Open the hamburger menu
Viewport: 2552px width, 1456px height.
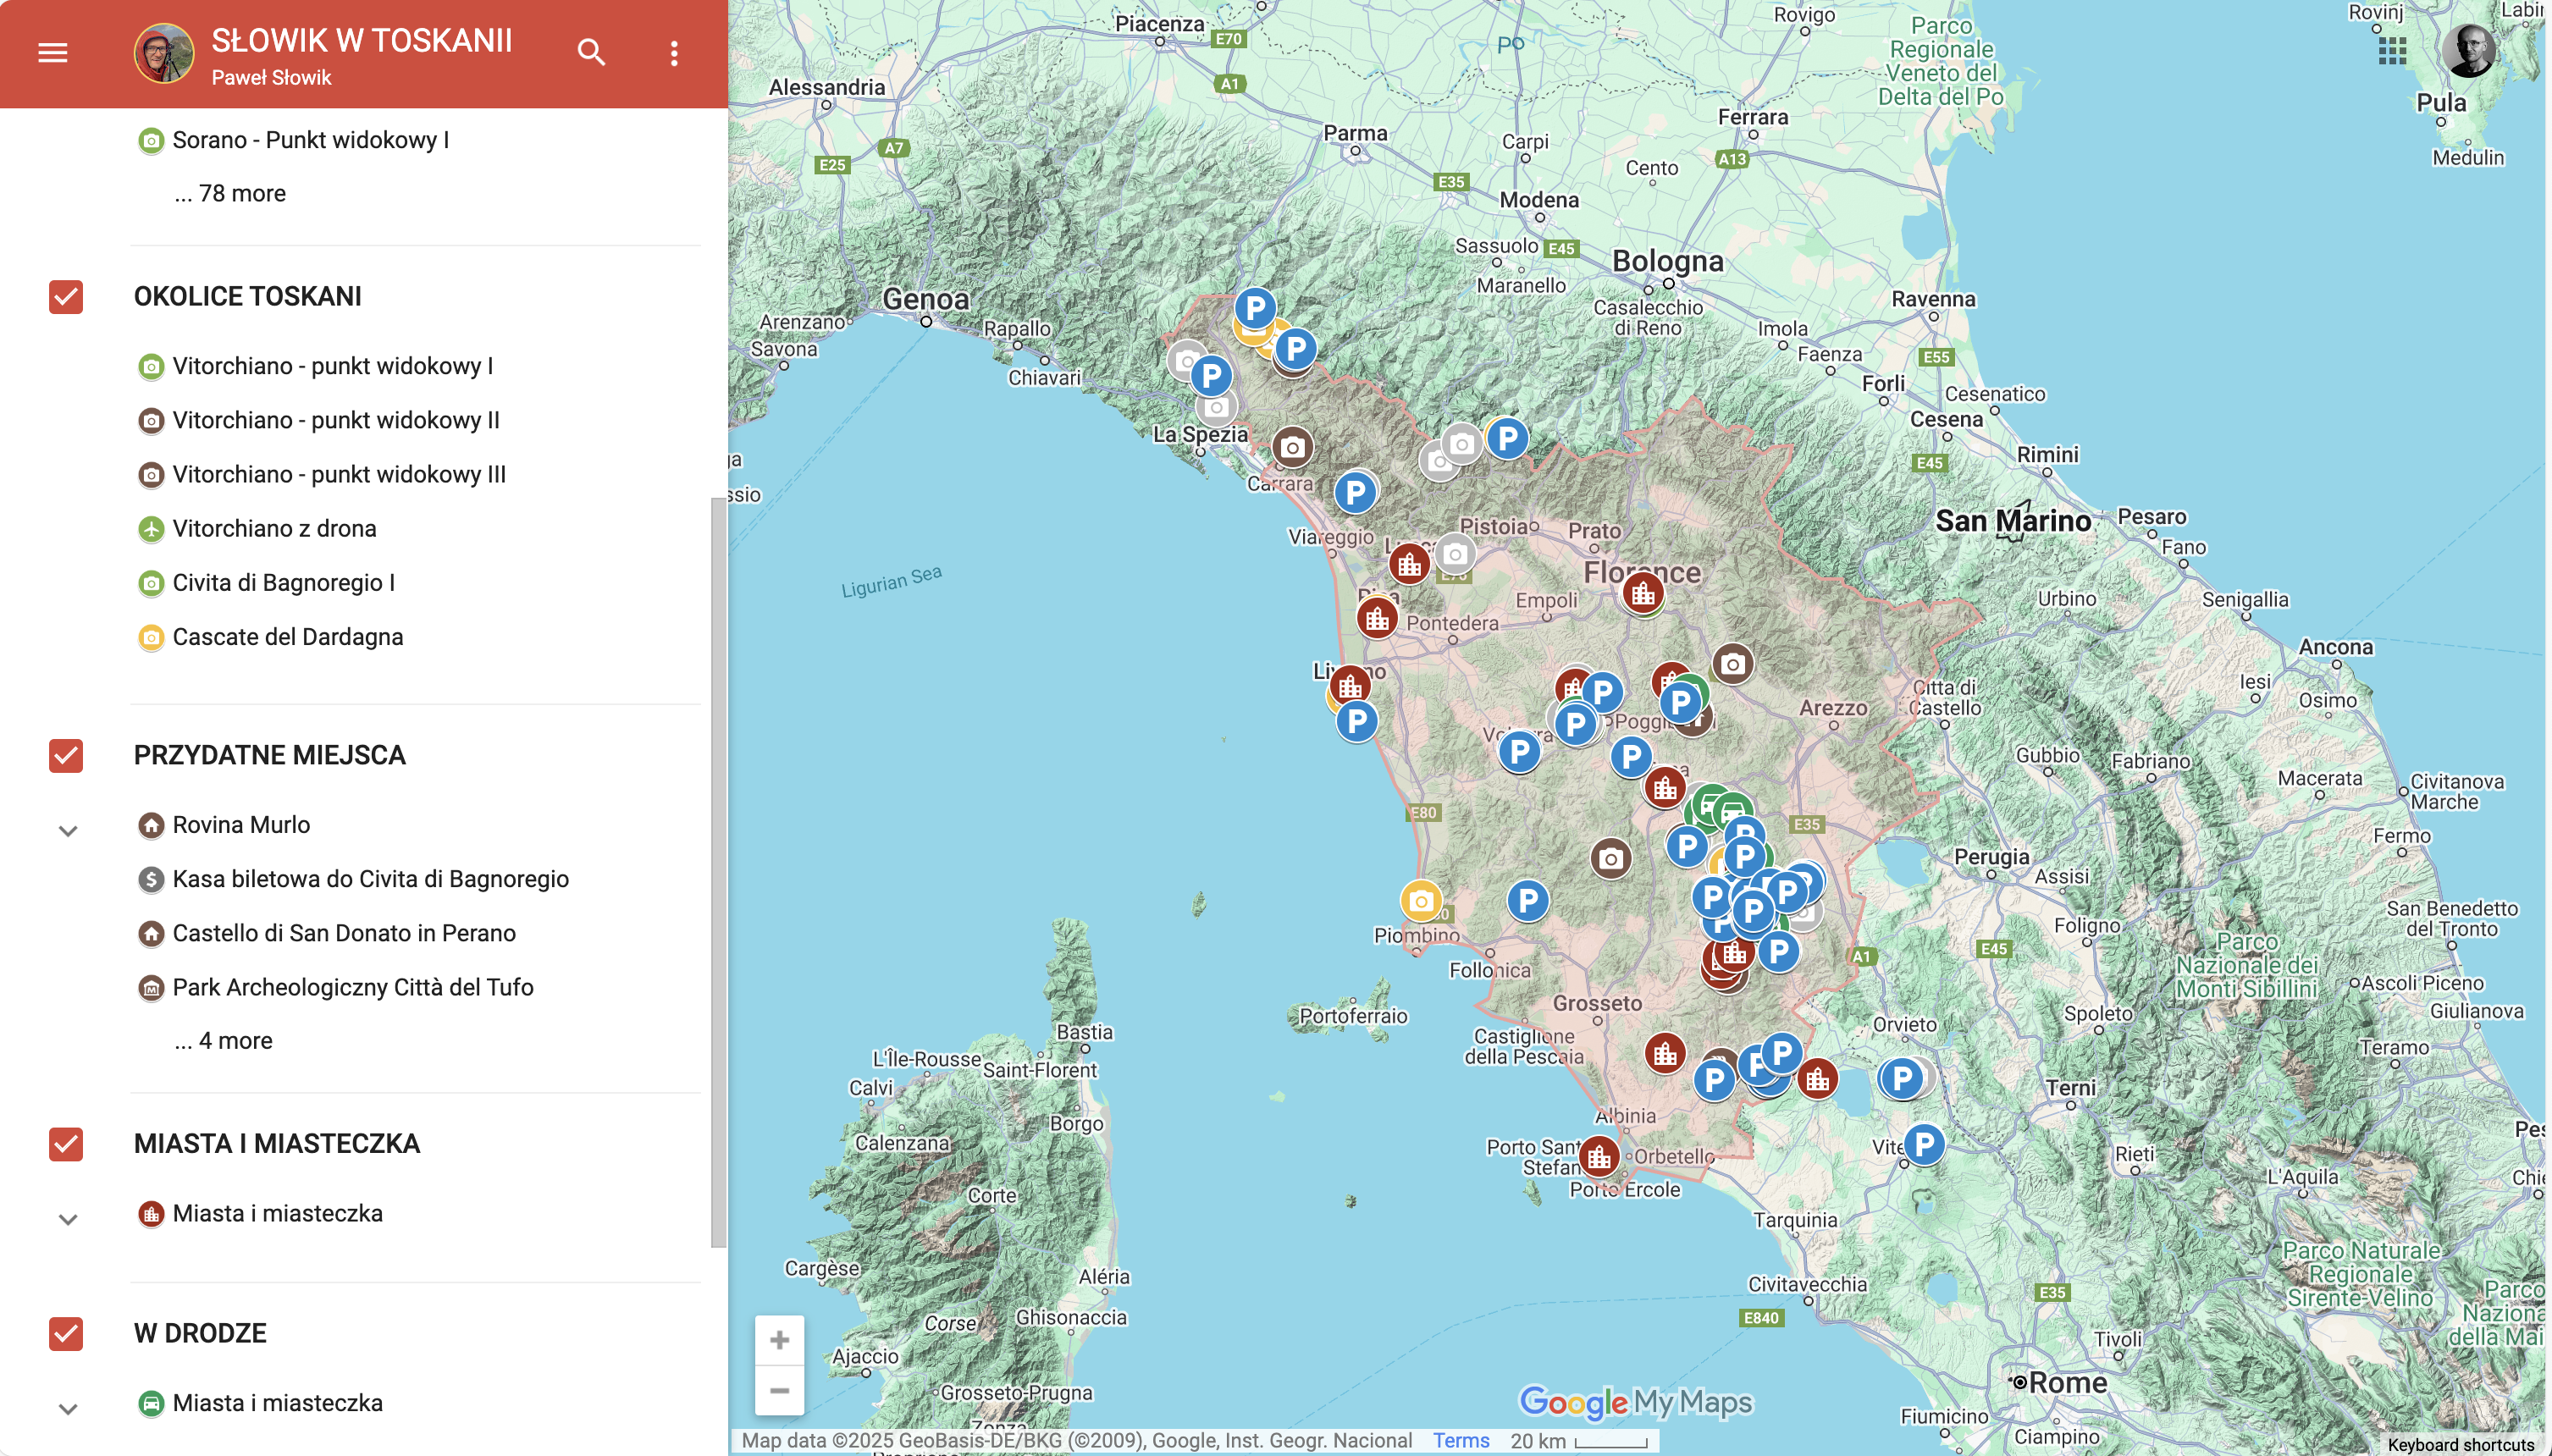coord(53,53)
